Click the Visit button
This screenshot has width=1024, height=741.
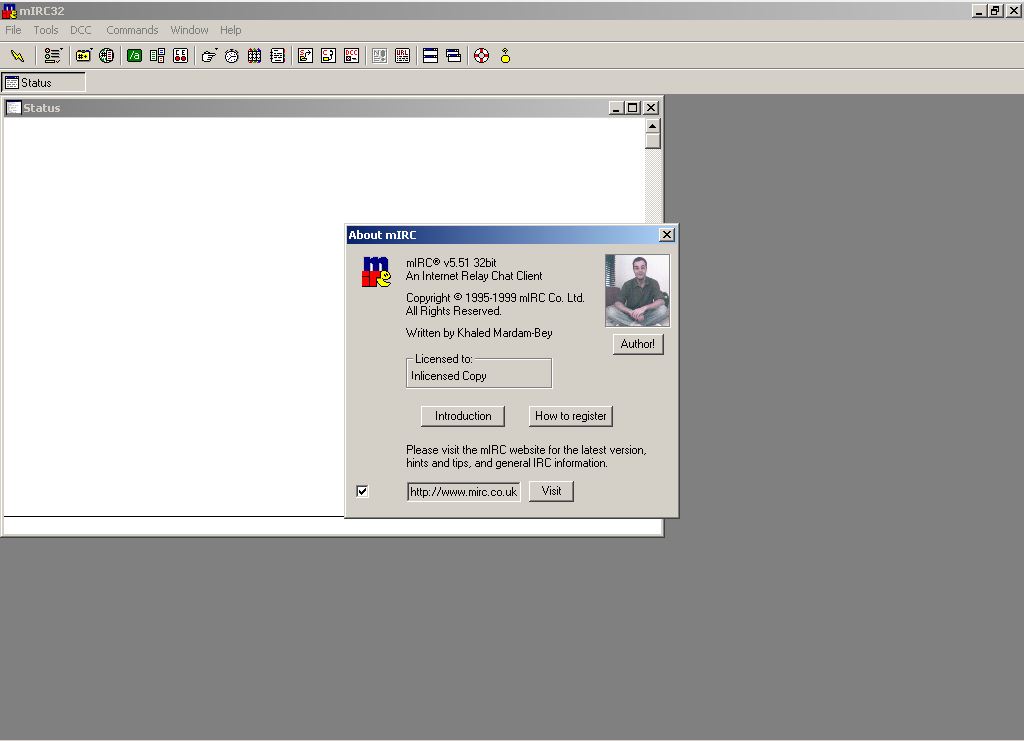pos(551,491)
